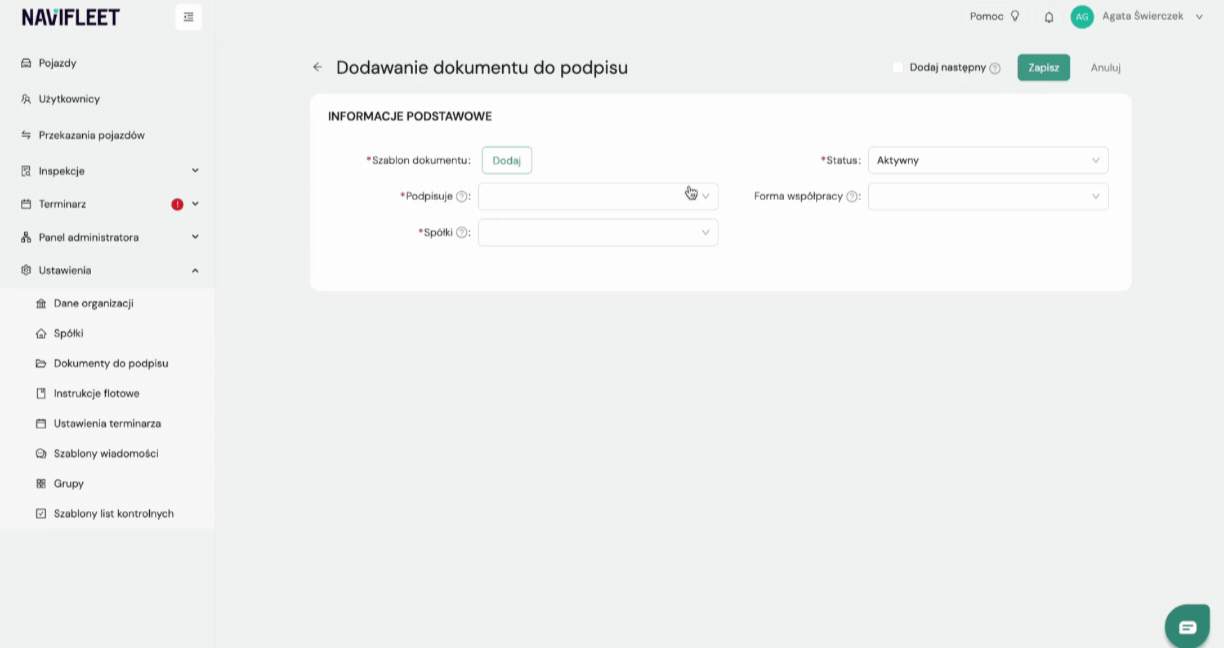Click the red alert badge on Terminarz
The width and height of the screenshot is (1224, 648).
(x=177, y=204)
